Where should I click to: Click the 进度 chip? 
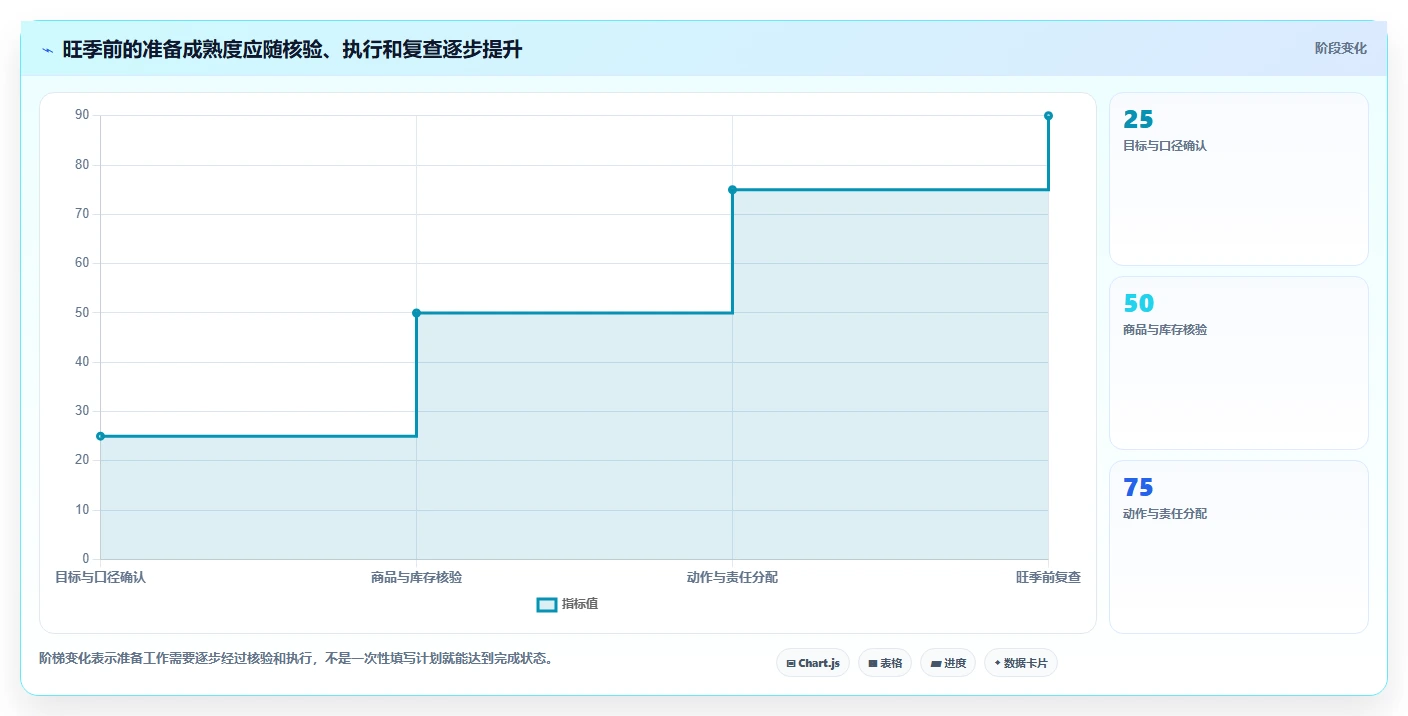tap(948, 663)
